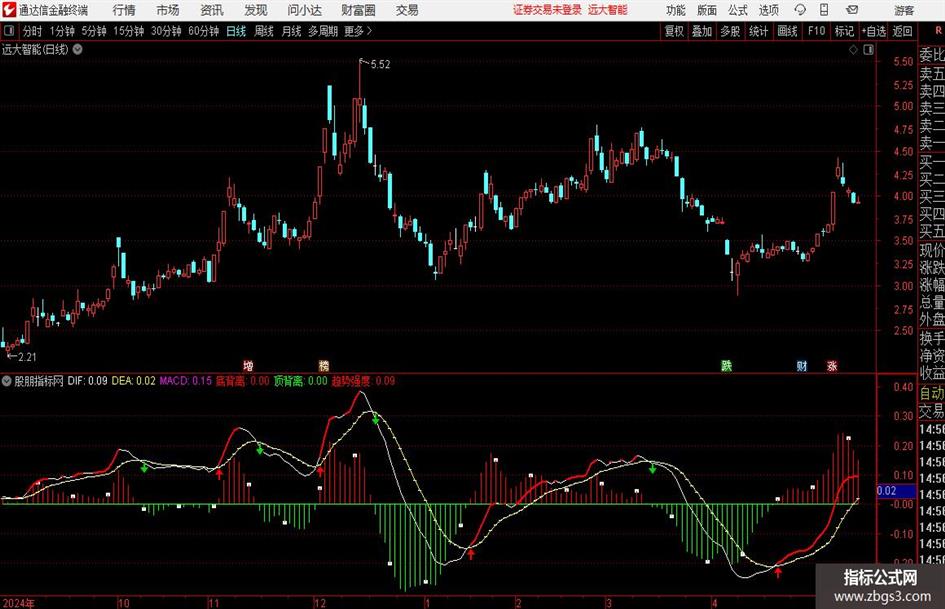Image resolution: width=945 pixels, height=609 pixels.
Task: Toggle the right info panel icon above chart
Action: point(868,50)
